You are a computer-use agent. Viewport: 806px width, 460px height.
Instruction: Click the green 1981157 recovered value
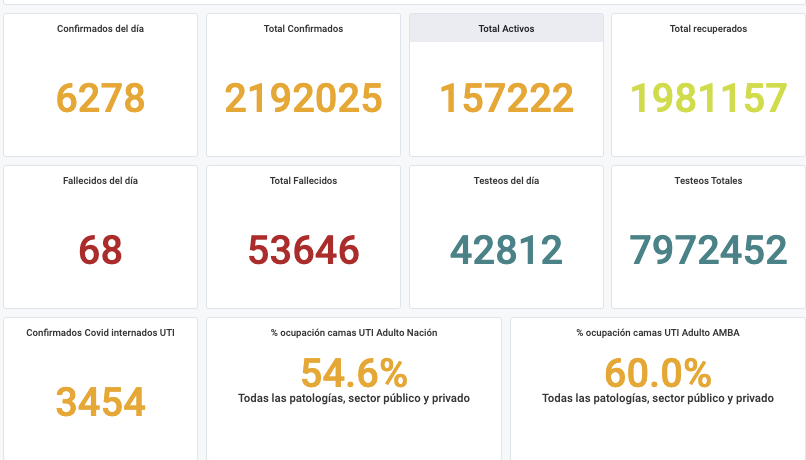click(708, 98)
